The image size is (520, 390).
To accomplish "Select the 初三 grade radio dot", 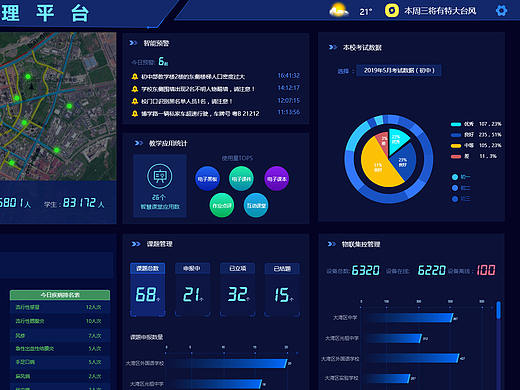I will (x=455, y=199).
